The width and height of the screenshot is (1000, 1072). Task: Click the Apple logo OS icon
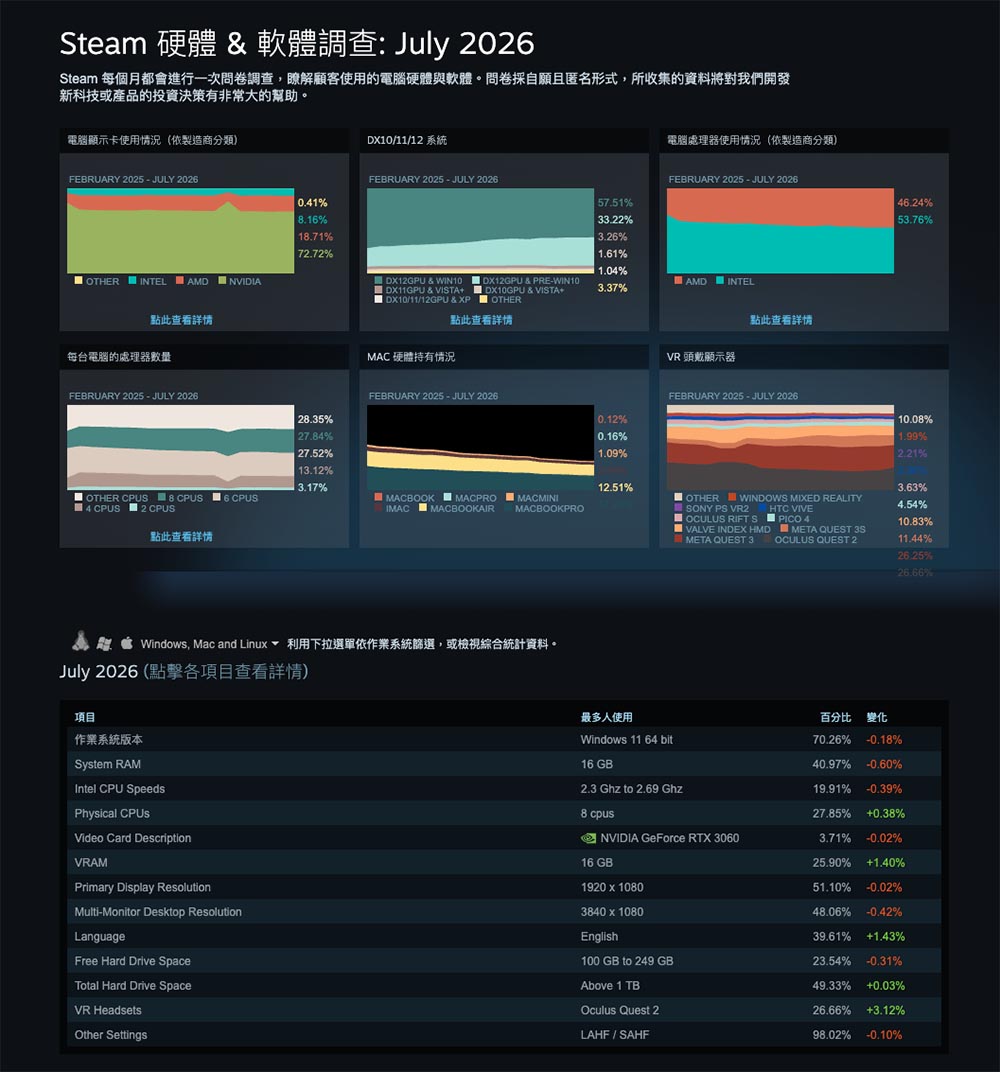pyautogui.click(x=126, y=643)
